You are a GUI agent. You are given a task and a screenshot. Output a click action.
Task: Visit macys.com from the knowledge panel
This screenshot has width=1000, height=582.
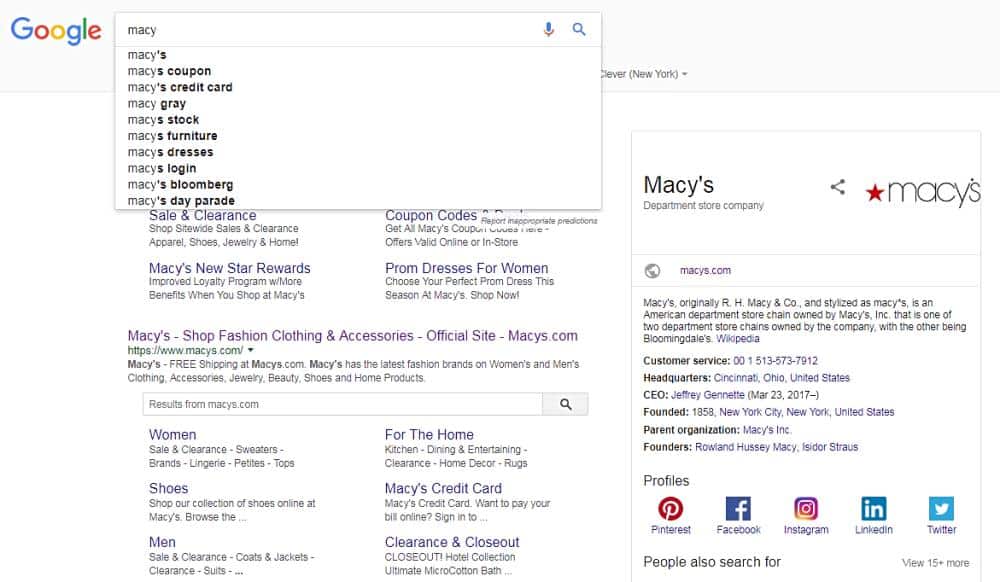point(705,270)
